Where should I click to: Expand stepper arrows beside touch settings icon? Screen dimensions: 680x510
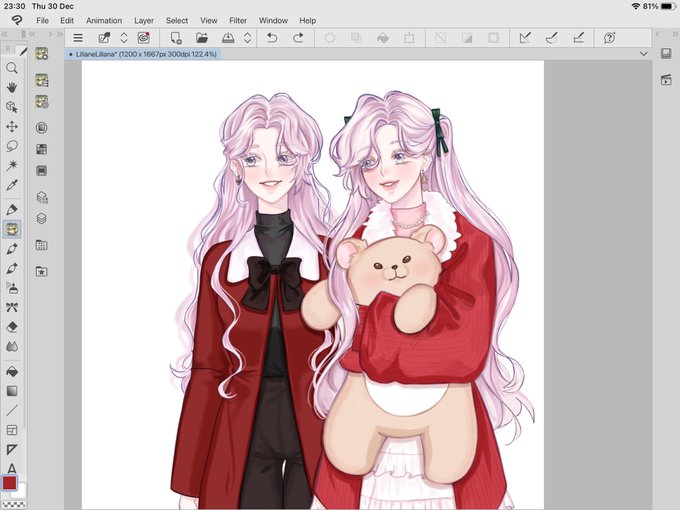[x=124, y=38]
